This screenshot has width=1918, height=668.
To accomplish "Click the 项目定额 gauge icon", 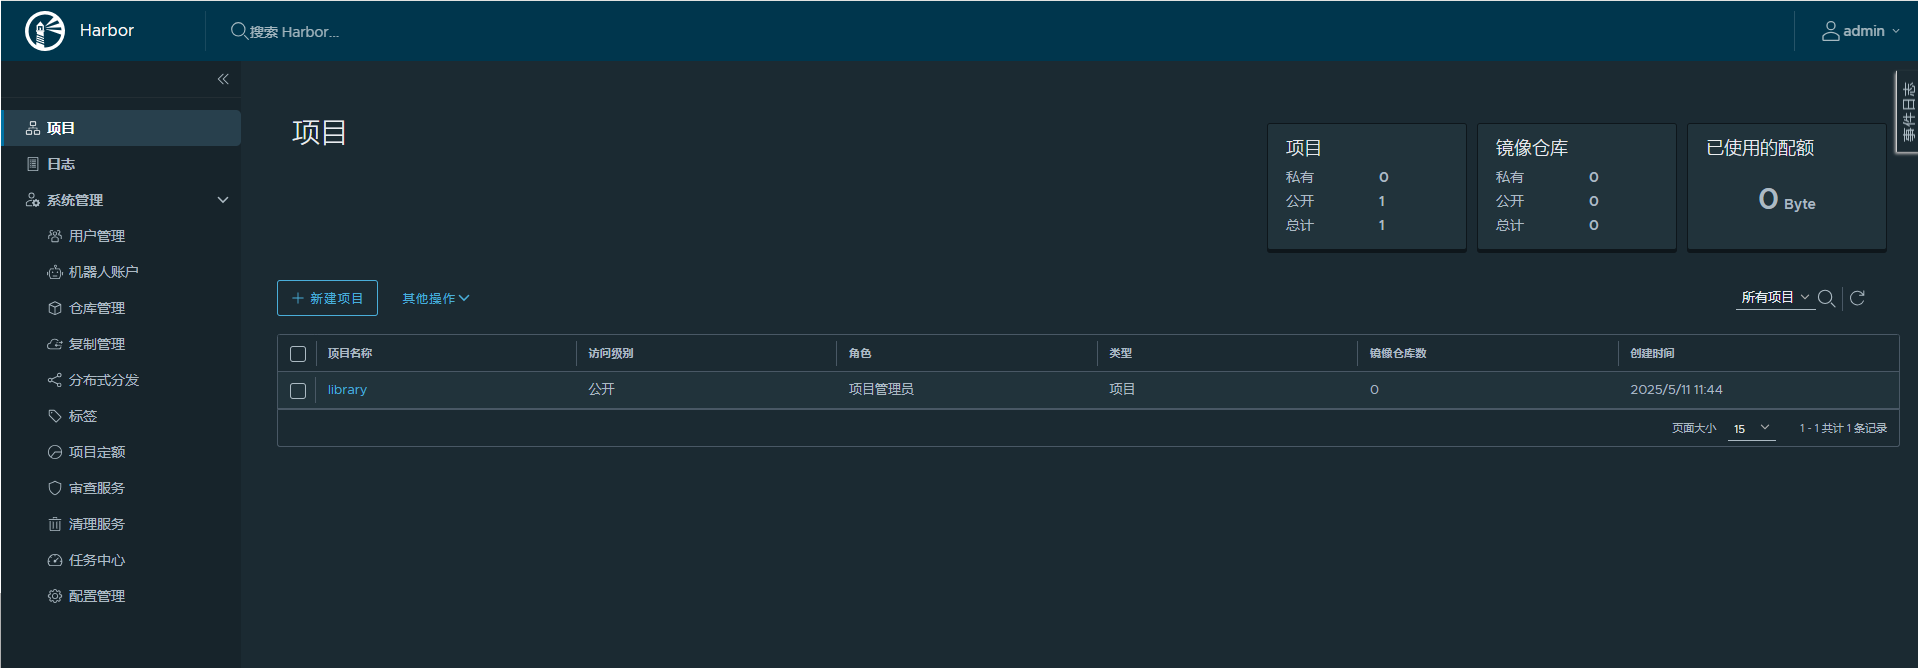I will [x=55, y=452].
